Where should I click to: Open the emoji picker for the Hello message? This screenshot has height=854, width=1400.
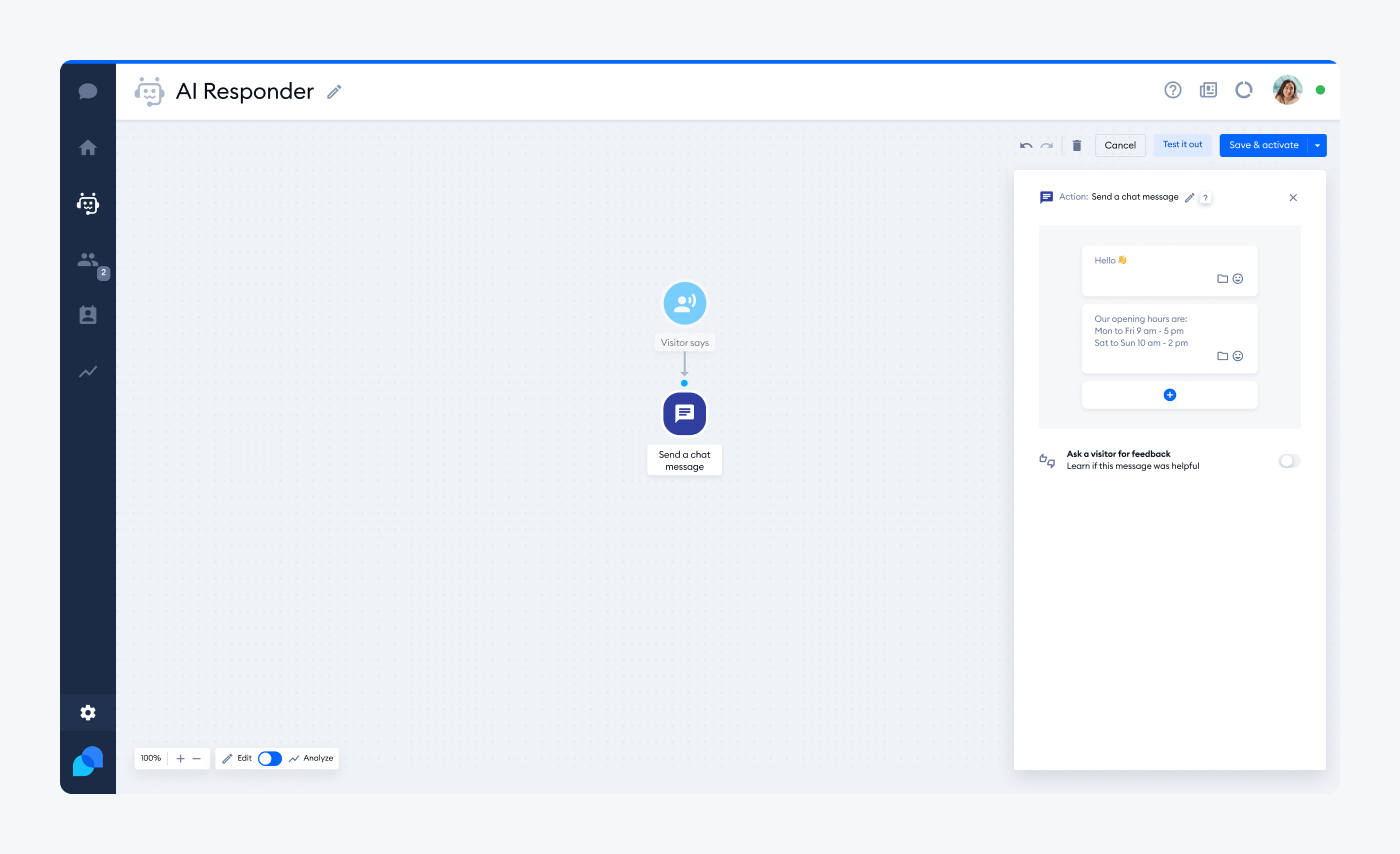1239,278
